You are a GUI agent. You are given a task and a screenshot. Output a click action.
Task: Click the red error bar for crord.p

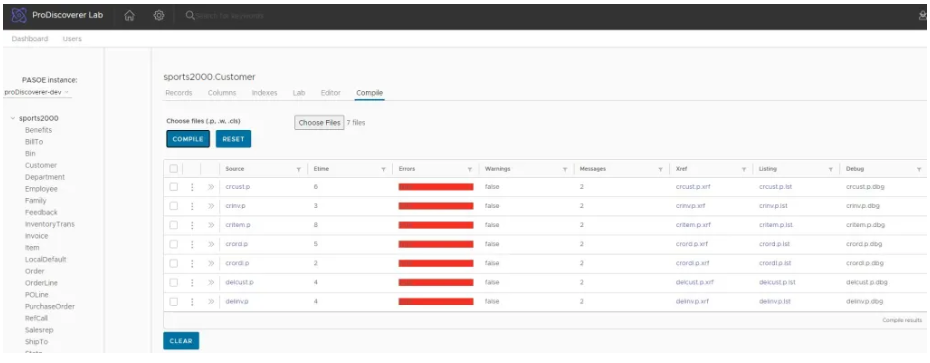click(x=436, y=244)
